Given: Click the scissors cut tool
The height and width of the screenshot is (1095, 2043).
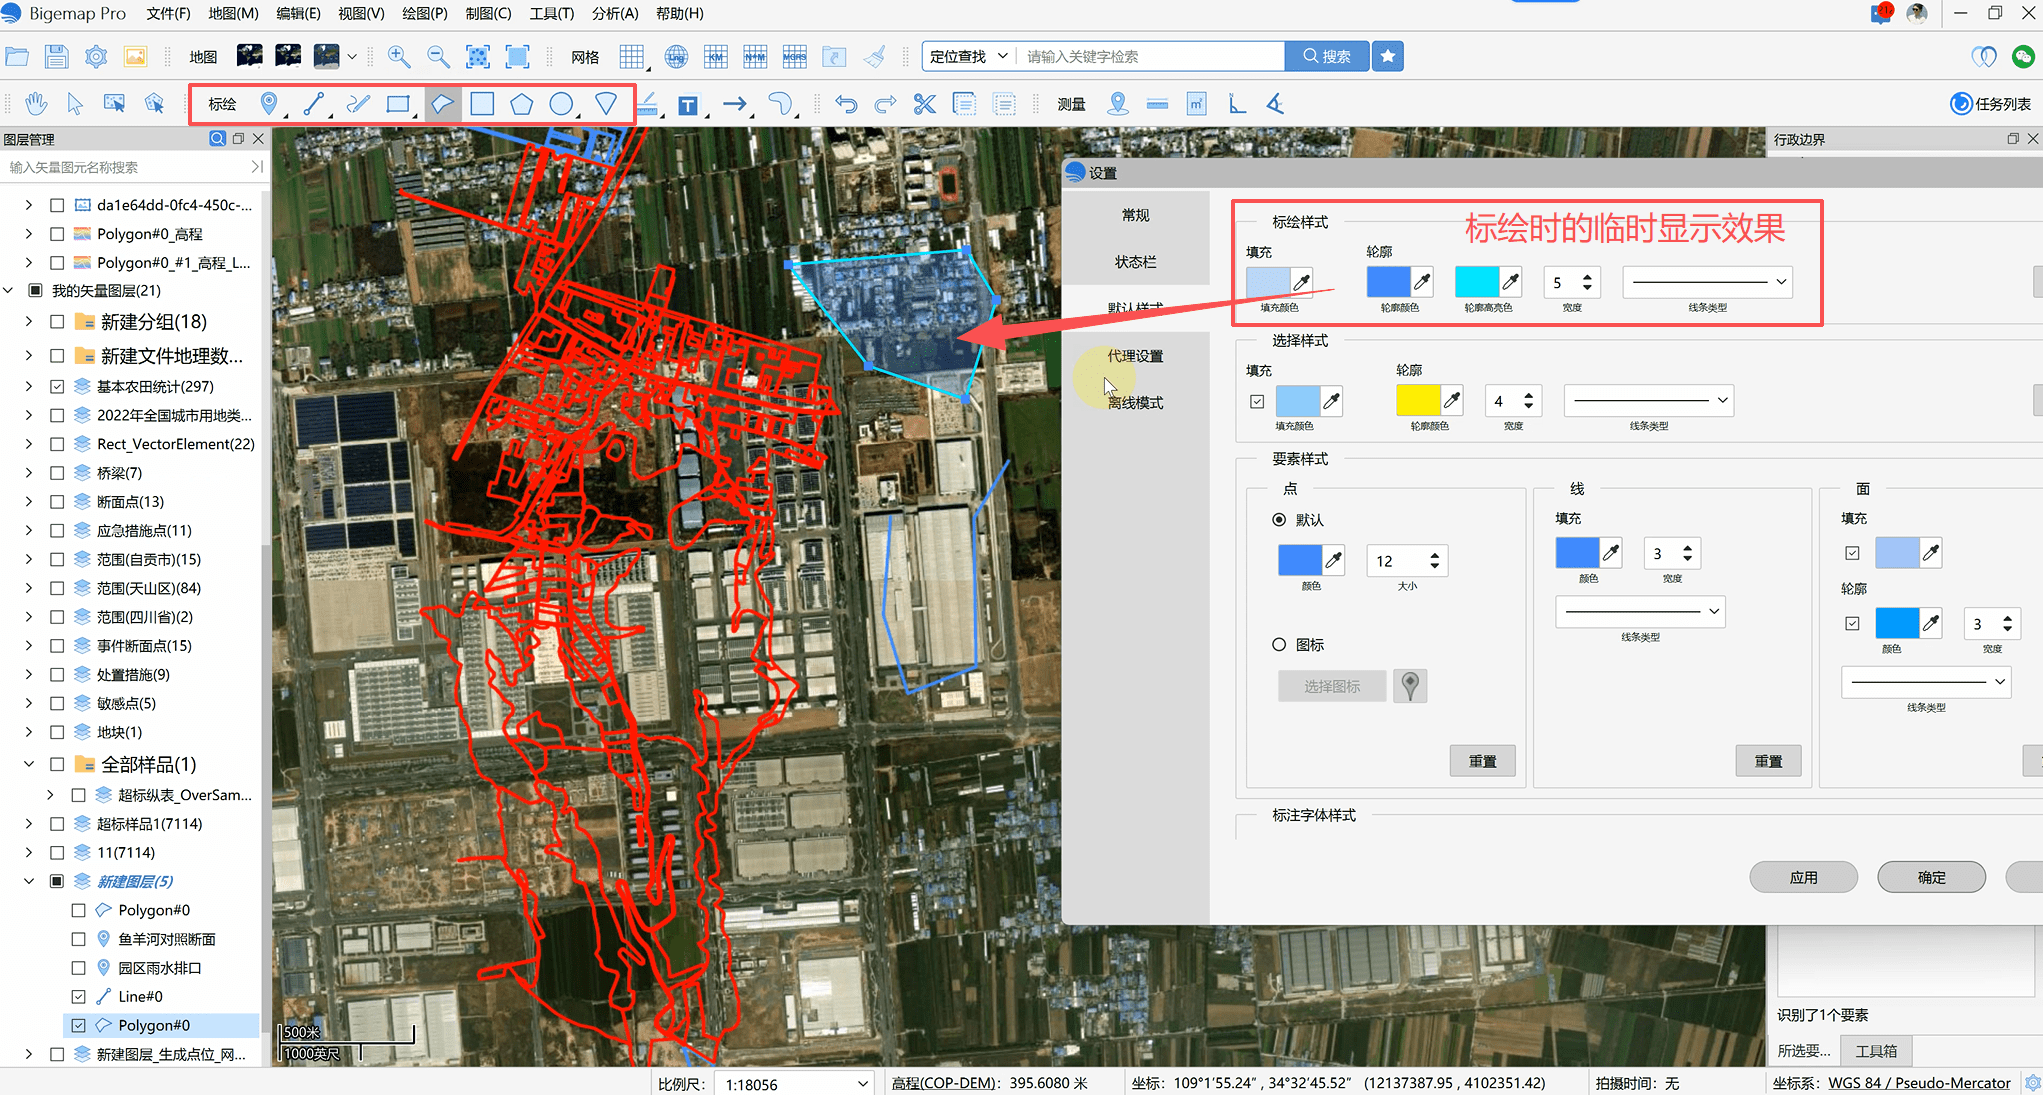Looking at the screenshot, I should pyautogui.click(x=925, y=104).
